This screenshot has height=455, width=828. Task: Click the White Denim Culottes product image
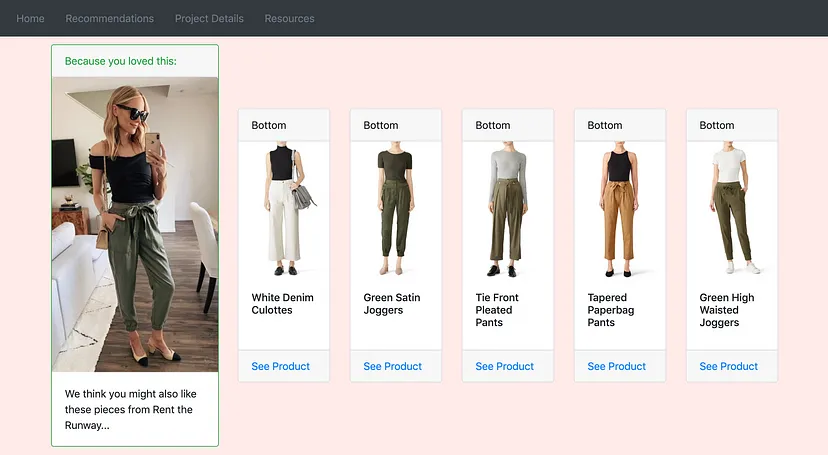pyautogui.click(x=284, y=211)
